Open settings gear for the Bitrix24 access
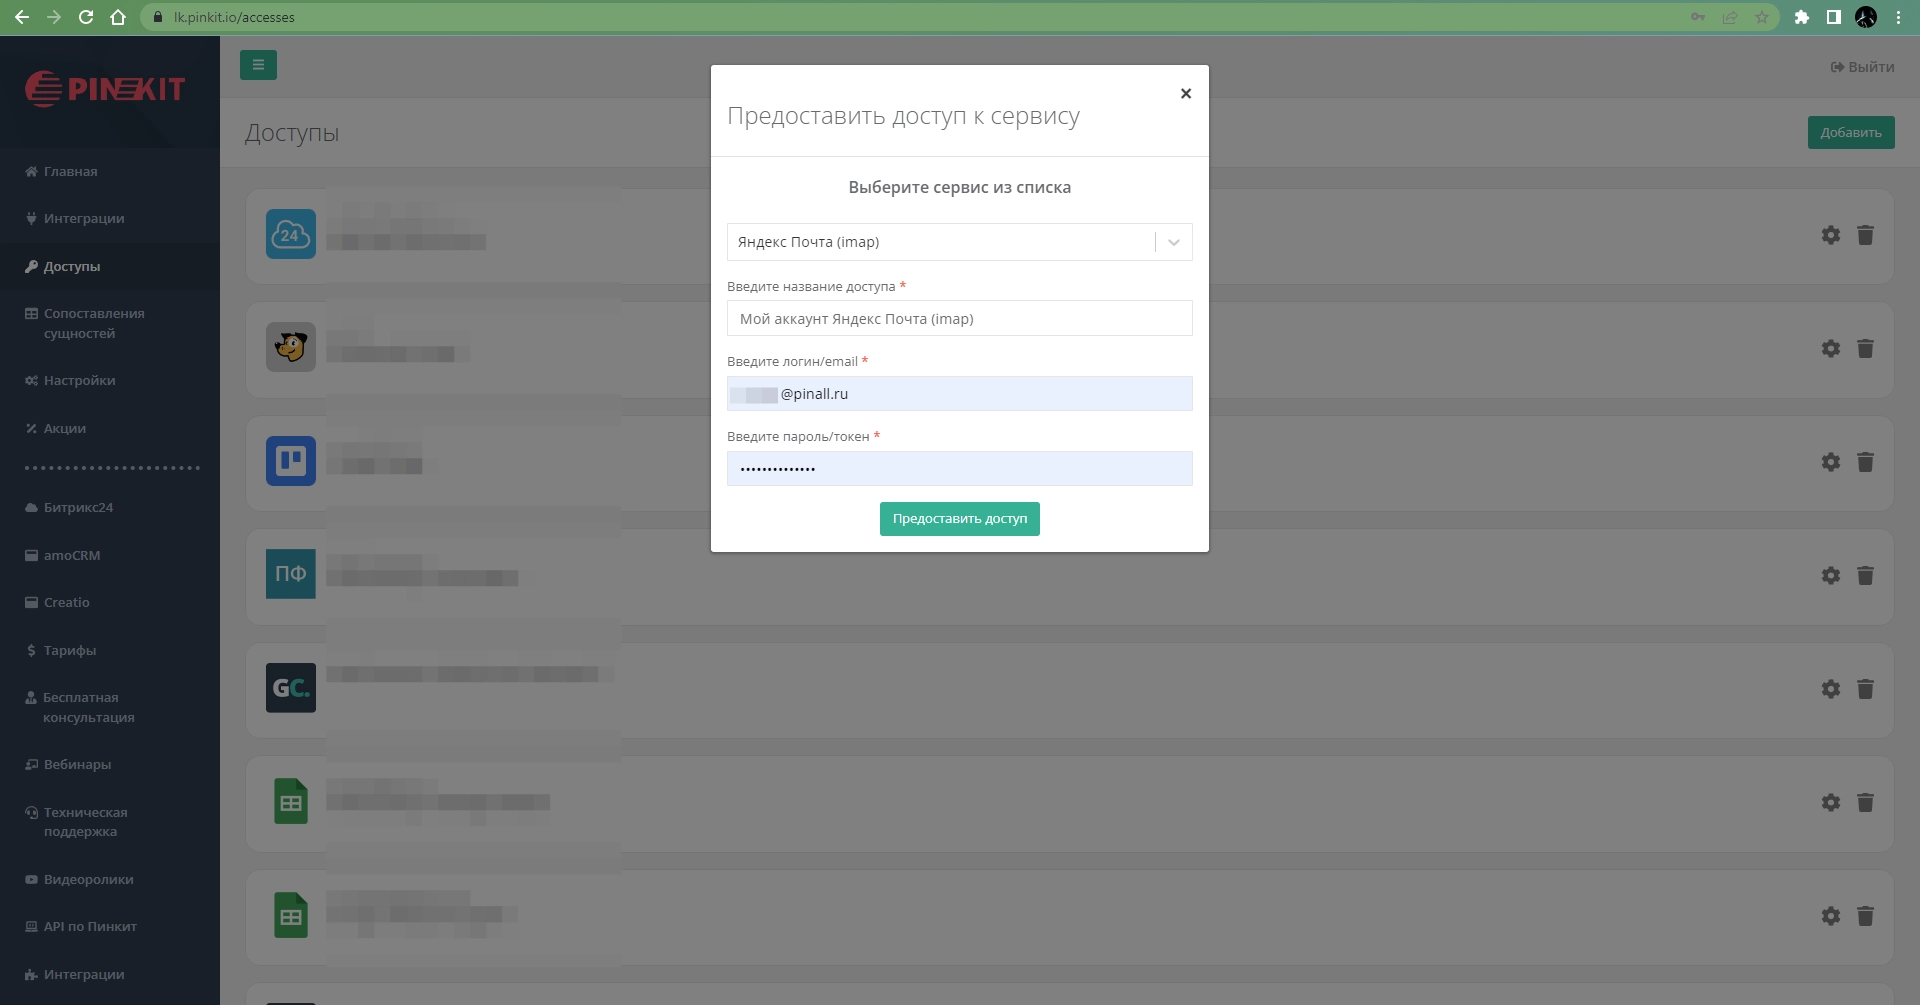Screen dimensions: 1920x1005 (1830, 235)
